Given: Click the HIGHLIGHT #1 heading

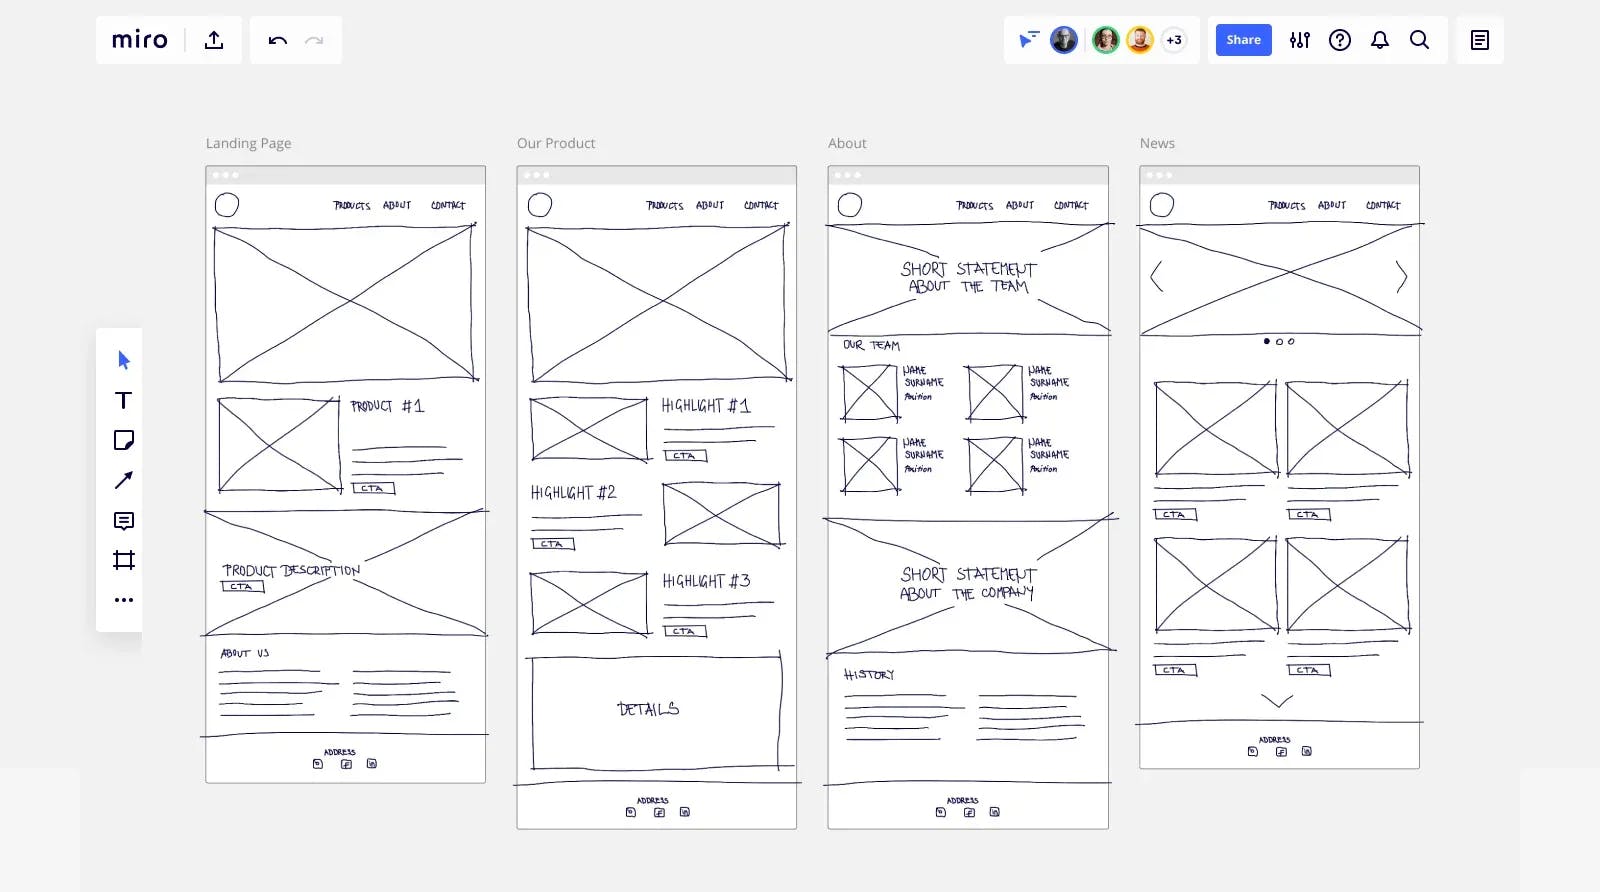Looking at the screenshot, I should pyautogui.click(x=706, y=405).
